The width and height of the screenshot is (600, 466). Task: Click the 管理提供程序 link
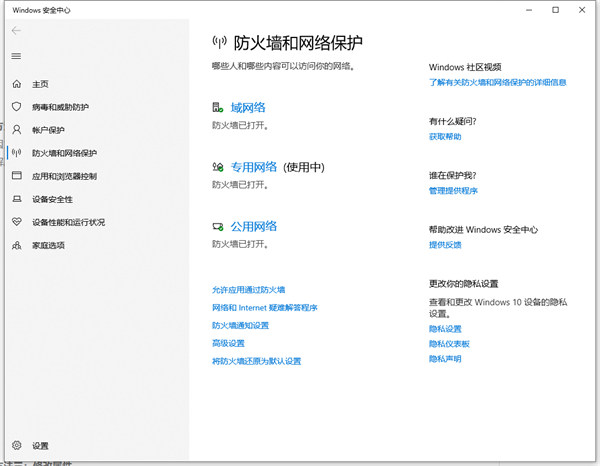(453, 191)
